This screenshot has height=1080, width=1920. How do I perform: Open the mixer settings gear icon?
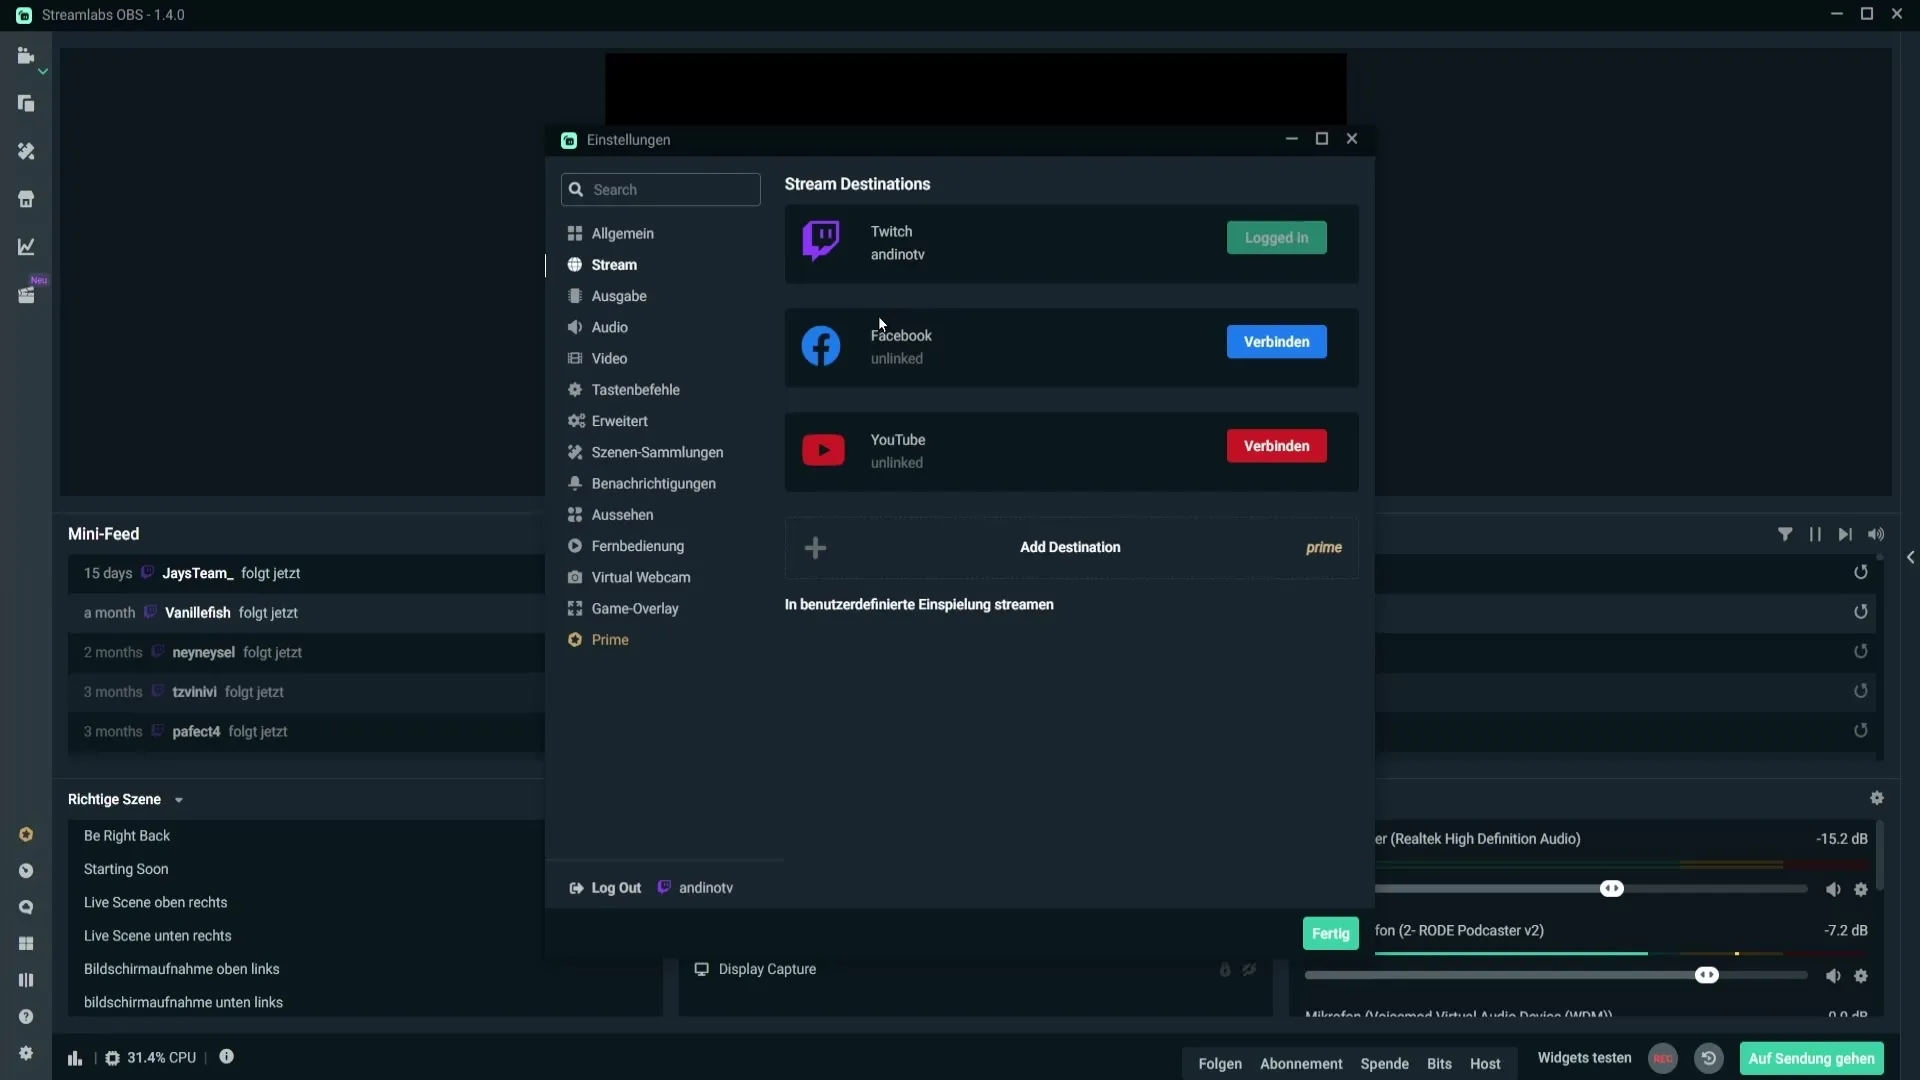pyautogui.click(x=1877, y=798)
